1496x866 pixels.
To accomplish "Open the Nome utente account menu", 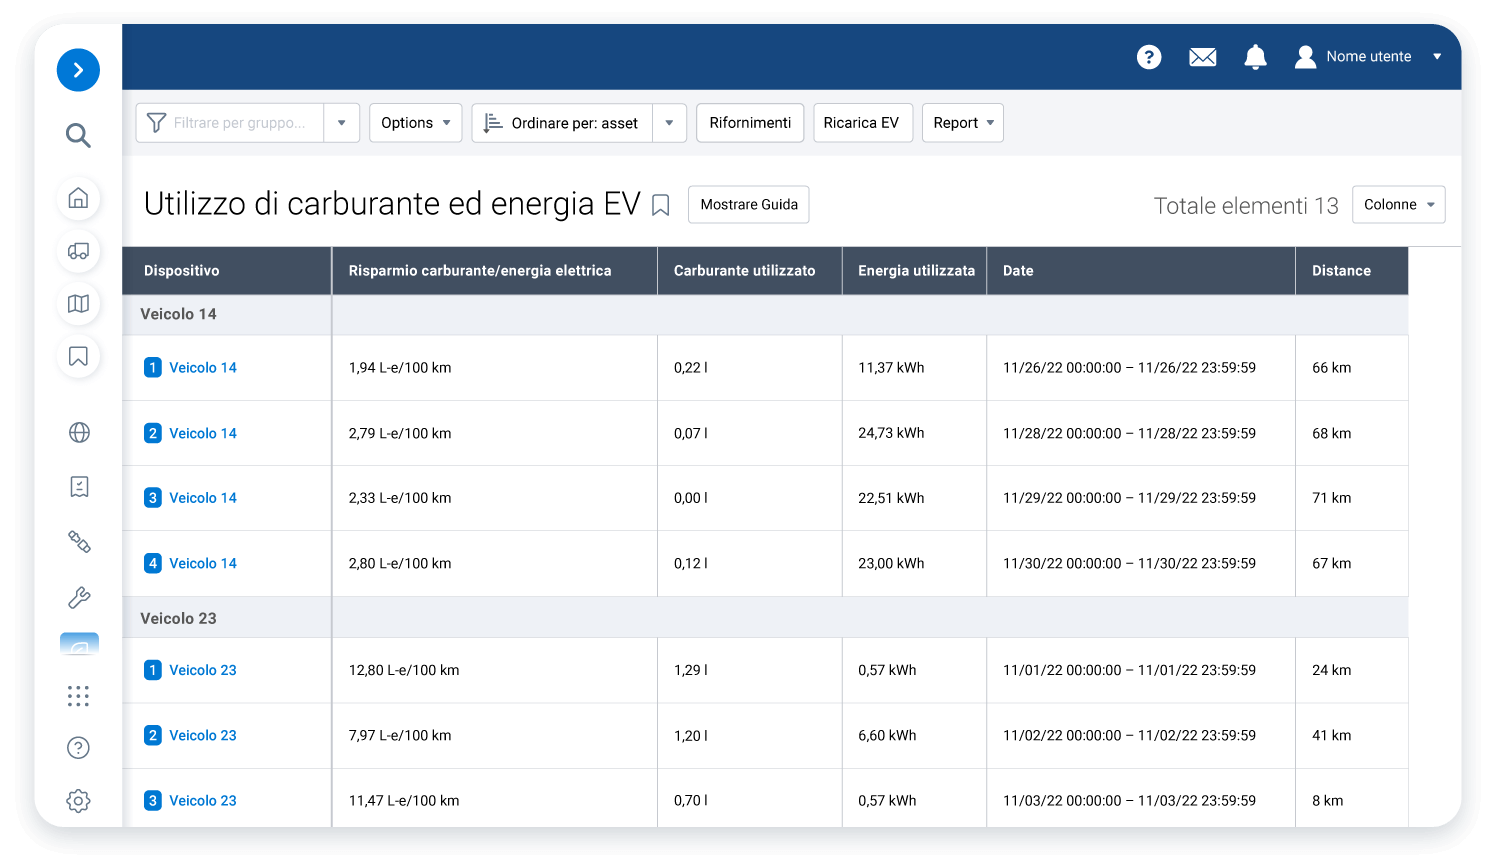I will [1368, 57].
